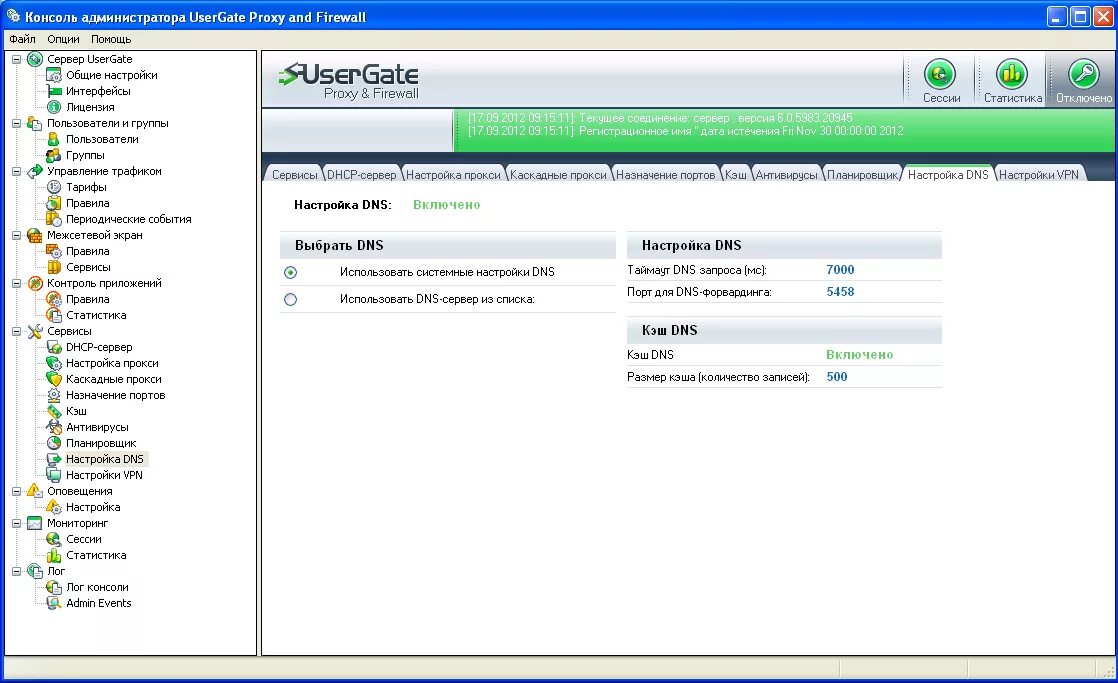The image size is (1118, 683).
Task: Click the Настройка прокси tree icon
Action: (53, 363)
